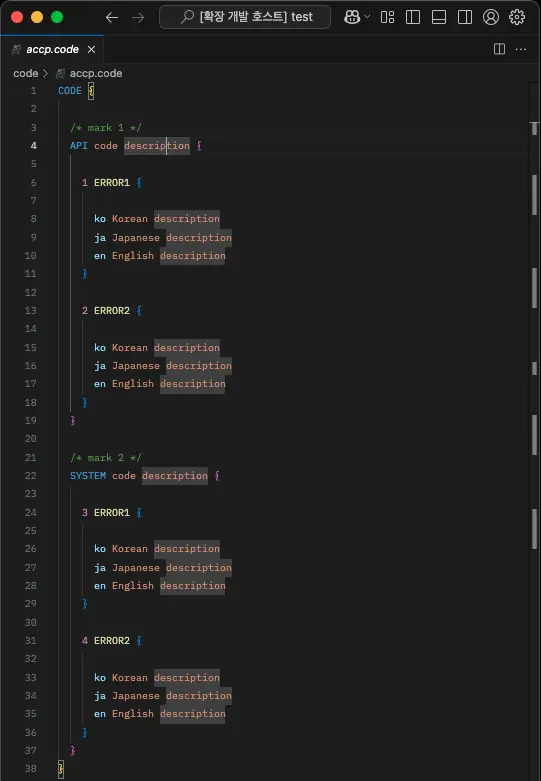Open the Manage settings gear
Screen dimensions: 541x781
click(517, 17)
